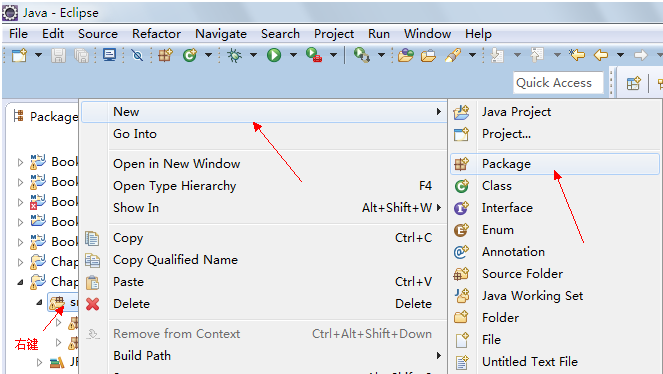Click the Forward navigation arrow icon

[x=641, y=55]
